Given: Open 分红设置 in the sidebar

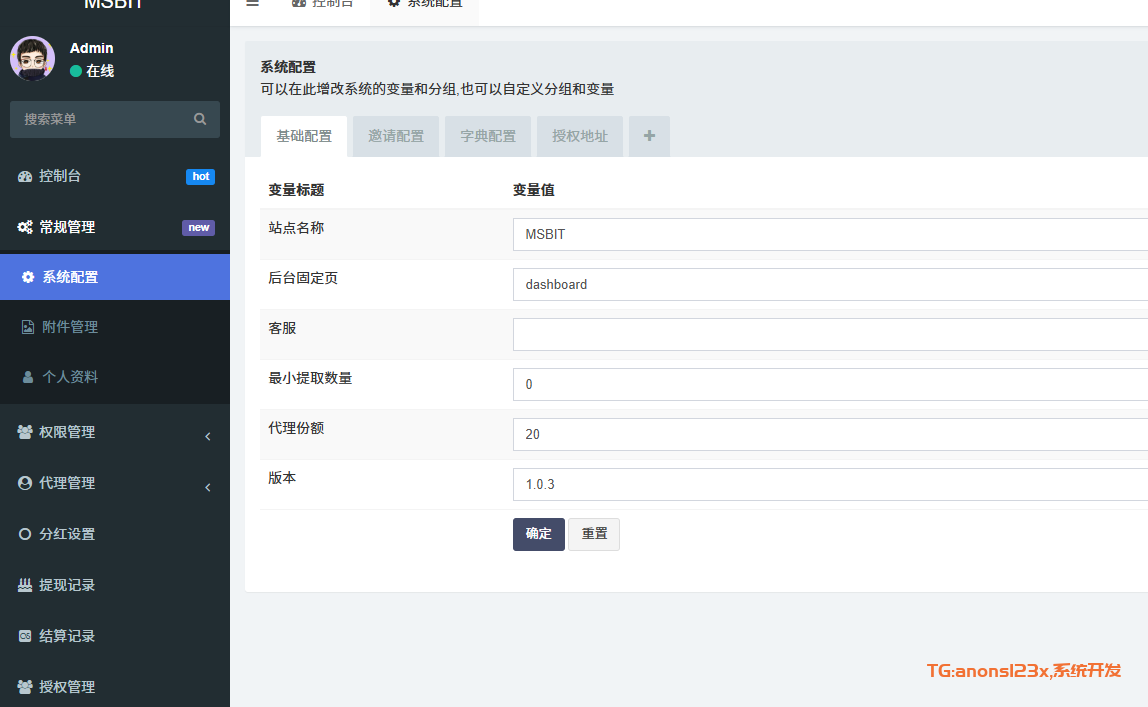Looking at the screenshot, I should tap(67, 534).
